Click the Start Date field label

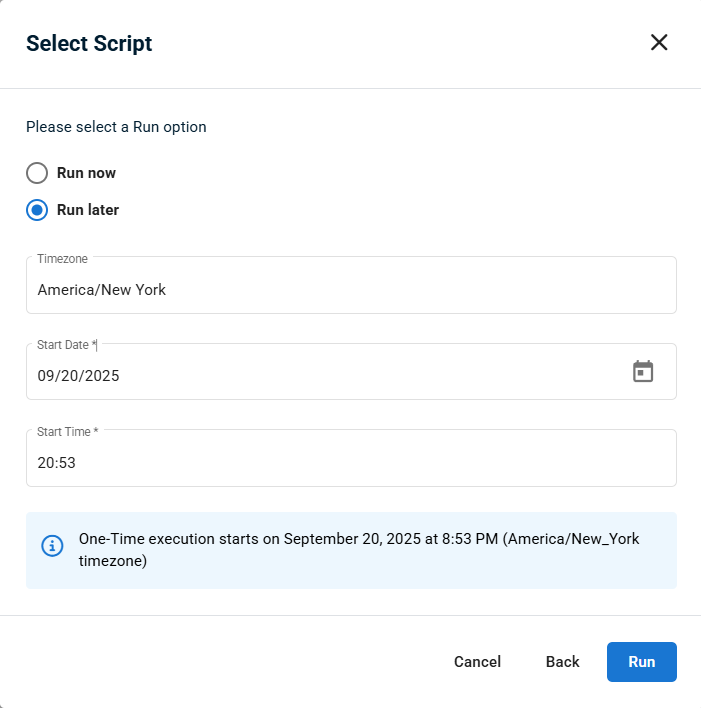point(67,345)
